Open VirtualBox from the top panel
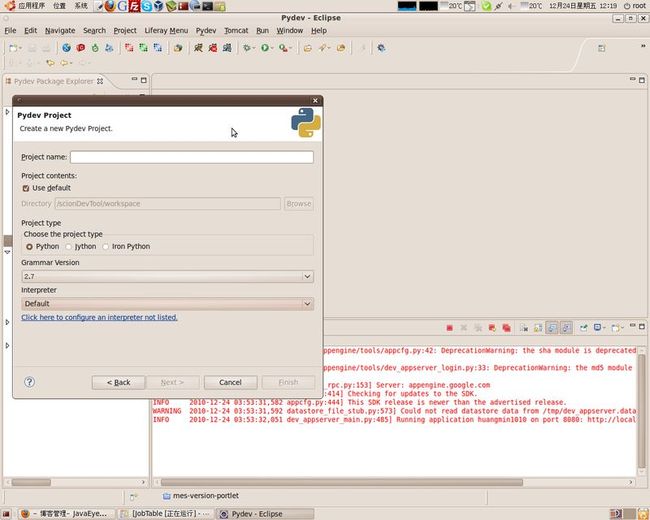The height and width of the screenshot is (520, 650). (158, 6)
